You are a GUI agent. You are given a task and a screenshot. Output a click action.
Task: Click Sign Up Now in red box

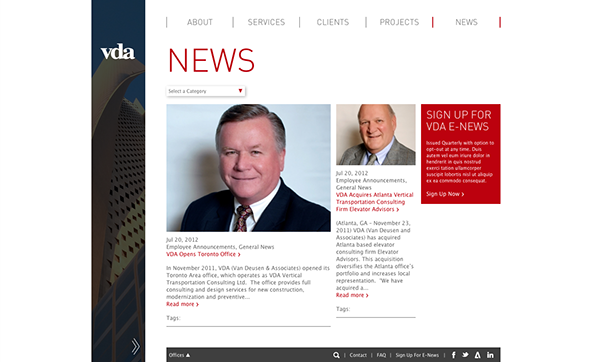point(445,194)
